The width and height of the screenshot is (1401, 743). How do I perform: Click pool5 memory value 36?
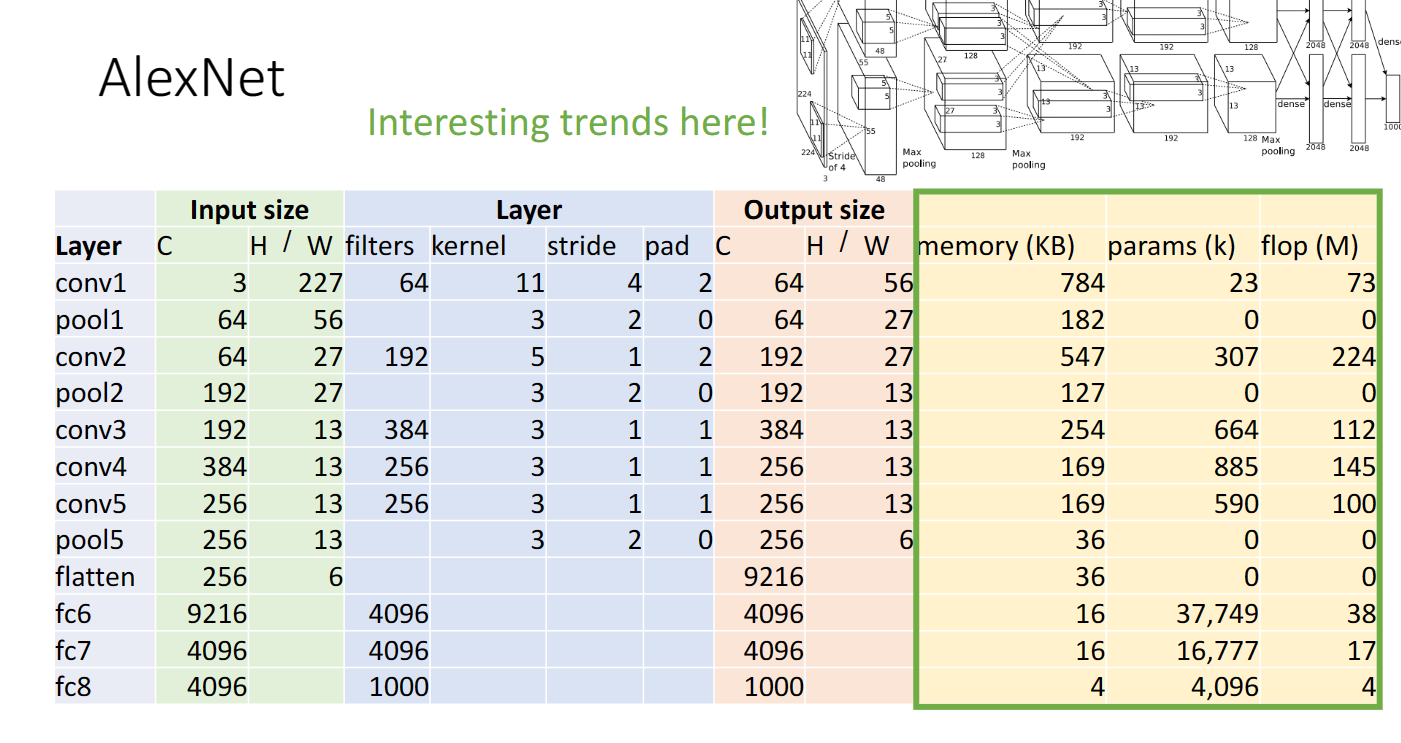1090,540
